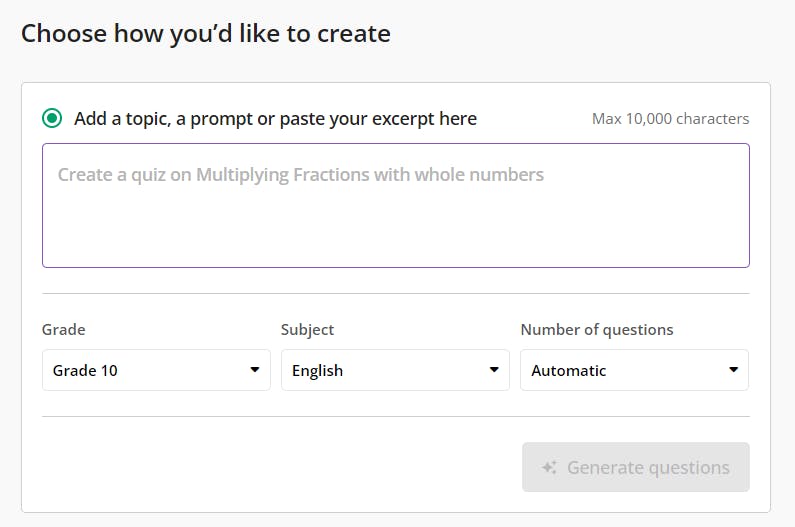Click the Grade field label

(63, 330)
